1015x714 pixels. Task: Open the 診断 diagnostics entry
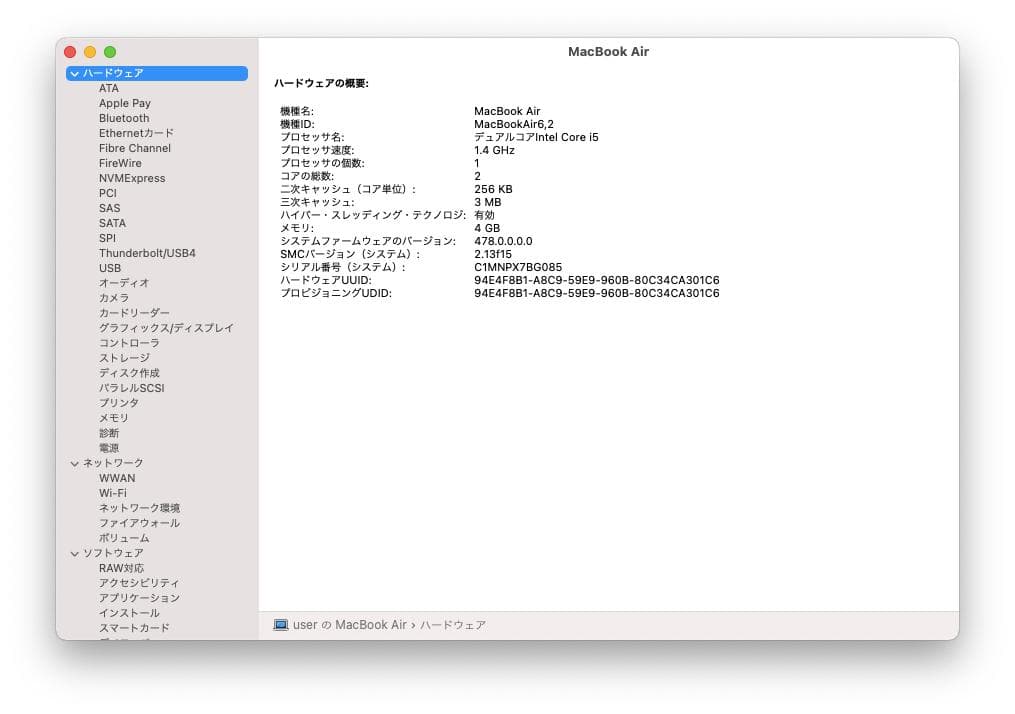[x=106, y=433]
